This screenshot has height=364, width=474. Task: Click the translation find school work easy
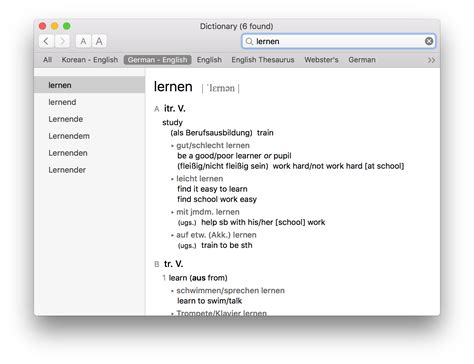tap(217, 199)
